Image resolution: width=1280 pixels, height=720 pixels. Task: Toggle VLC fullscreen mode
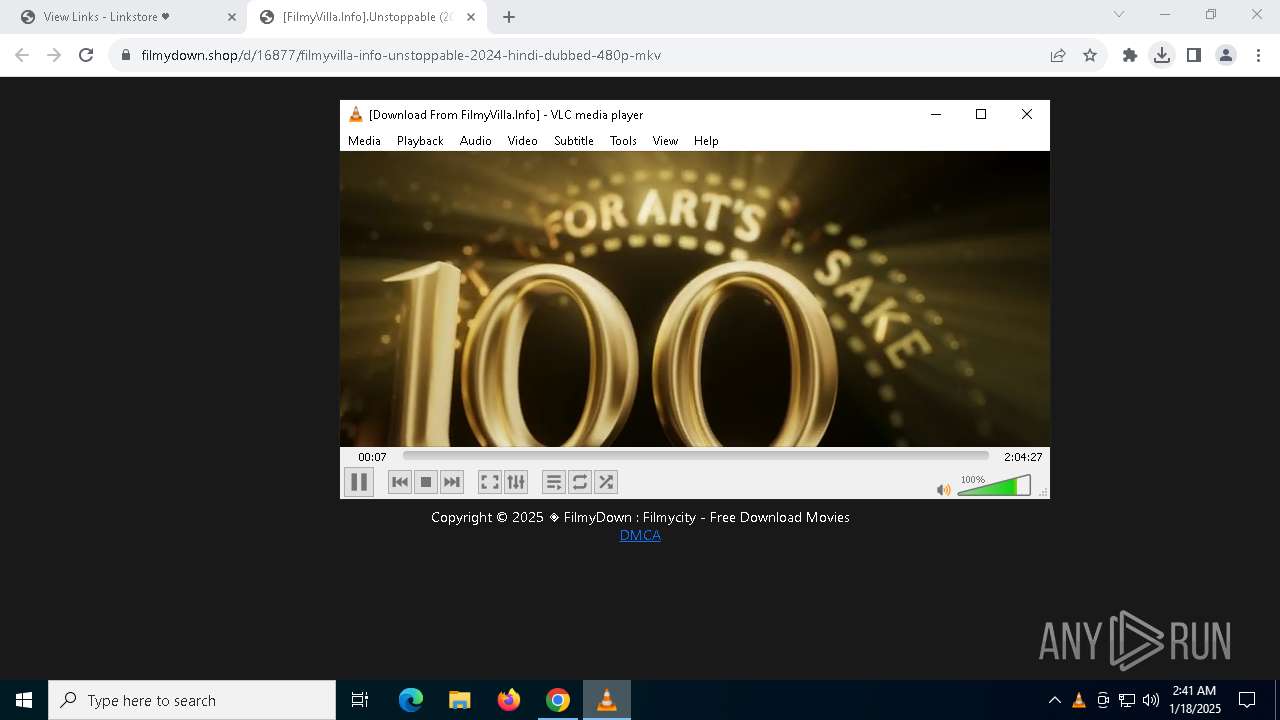pyautogui.click(x=490, y=482)
